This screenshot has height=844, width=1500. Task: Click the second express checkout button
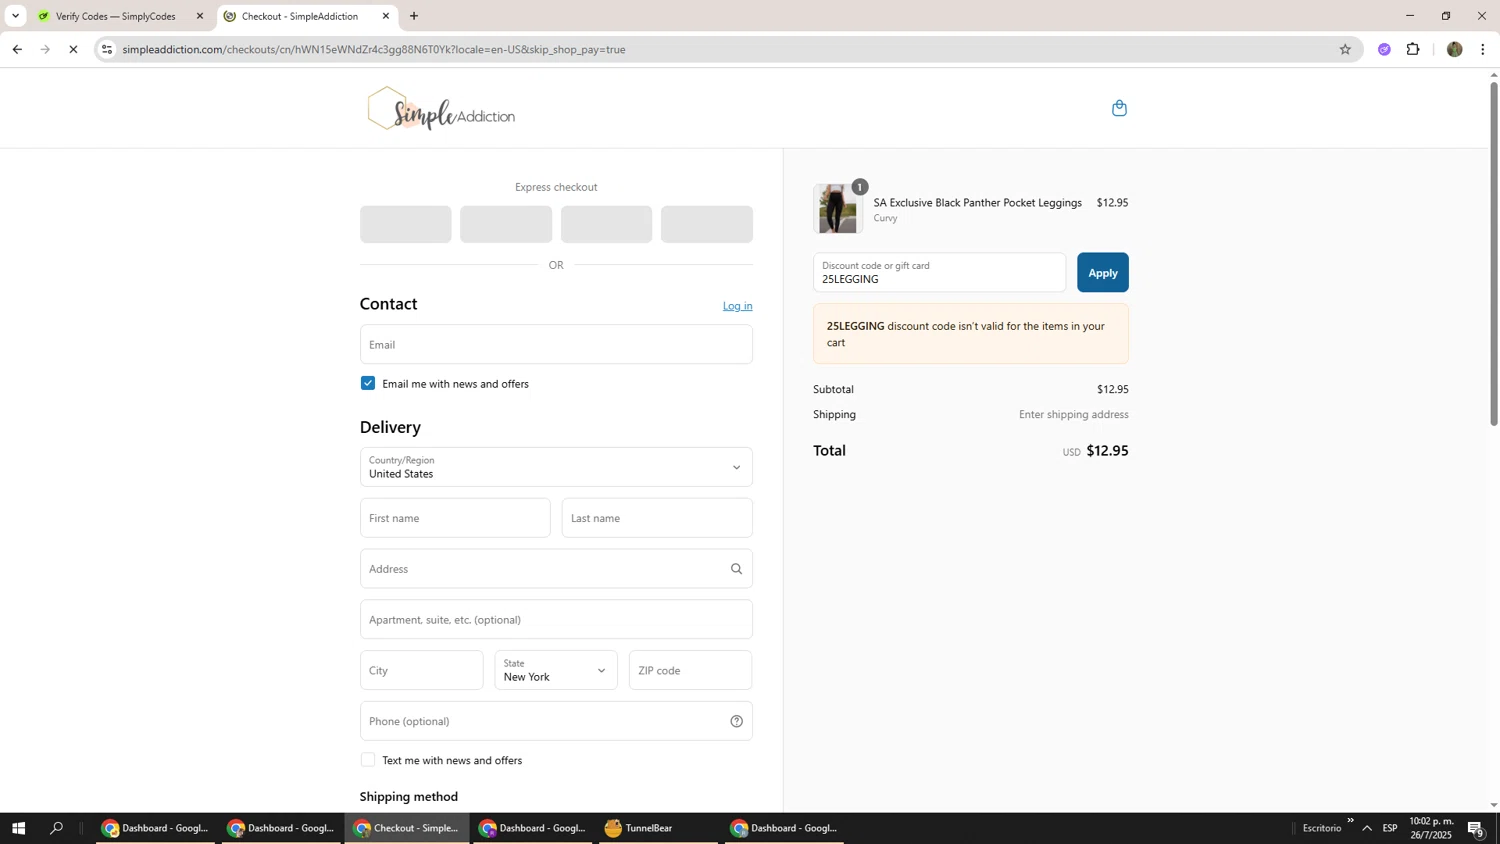point(506,224)
